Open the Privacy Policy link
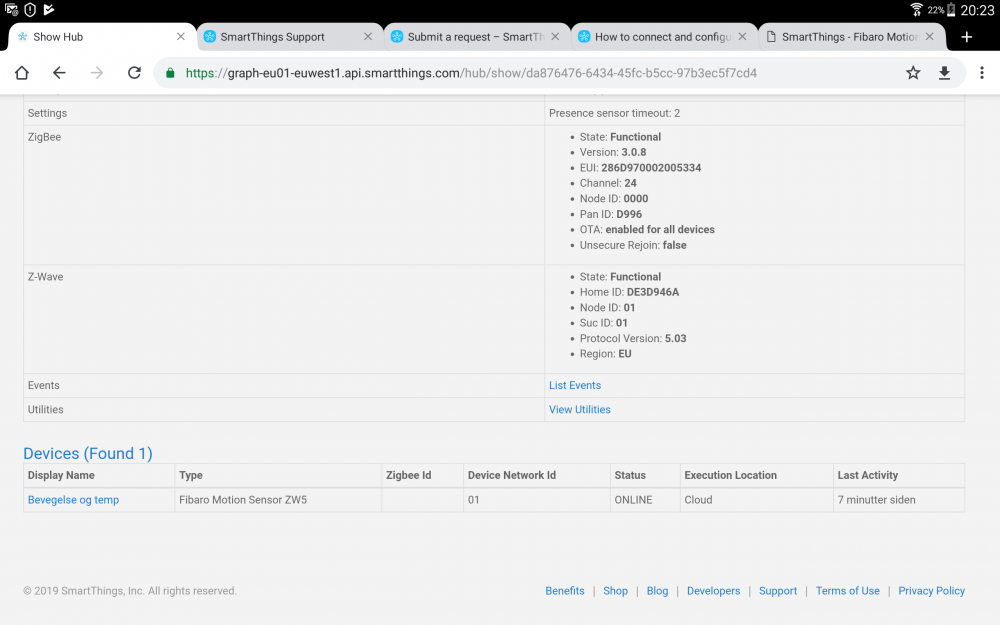The image size is (1000, 625). click(931, 591)
